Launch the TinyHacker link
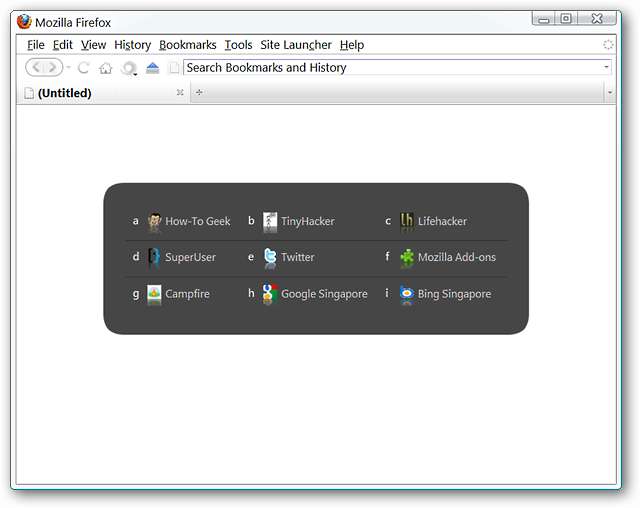Image resolution: width=640 pixels, height=508 pixels. [308, 221]
